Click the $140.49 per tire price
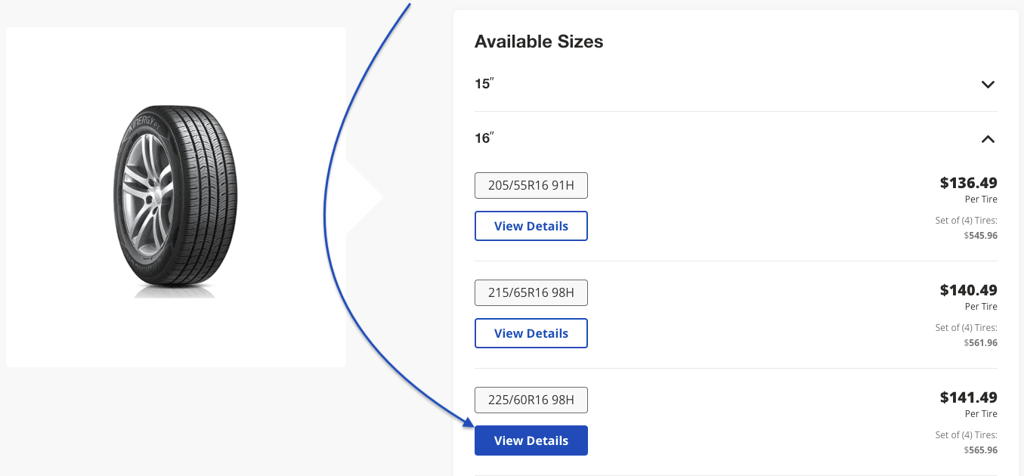Viewport: 1024px width, 476px height. (968, 290)
